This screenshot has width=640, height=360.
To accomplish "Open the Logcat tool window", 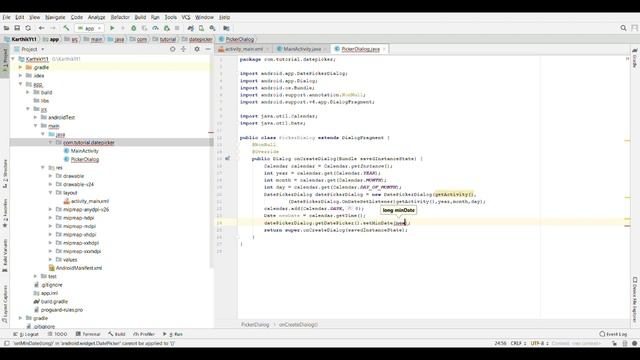I will 26,334.
